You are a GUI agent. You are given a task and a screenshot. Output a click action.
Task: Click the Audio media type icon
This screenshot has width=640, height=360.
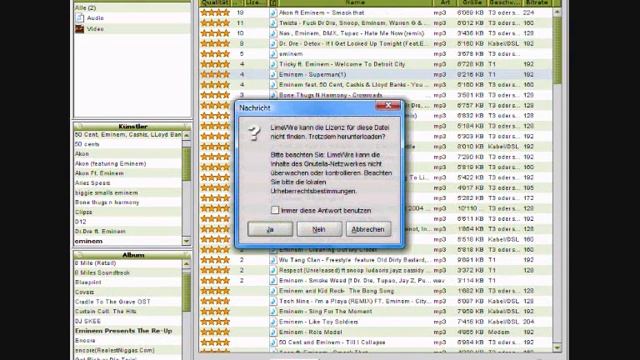pyautogui.click(x=80, y=18)
